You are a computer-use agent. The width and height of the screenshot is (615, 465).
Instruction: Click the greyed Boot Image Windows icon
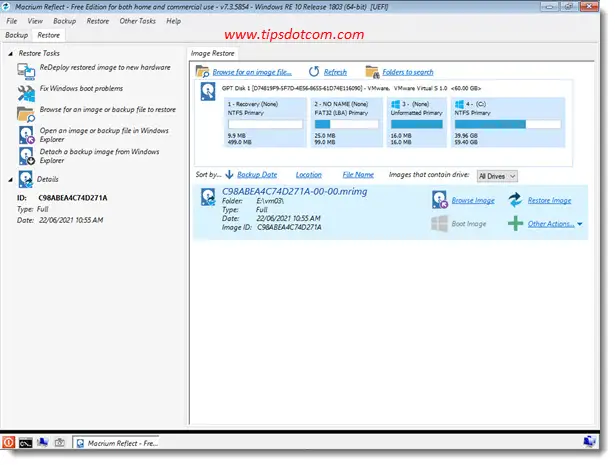(439, 223)
